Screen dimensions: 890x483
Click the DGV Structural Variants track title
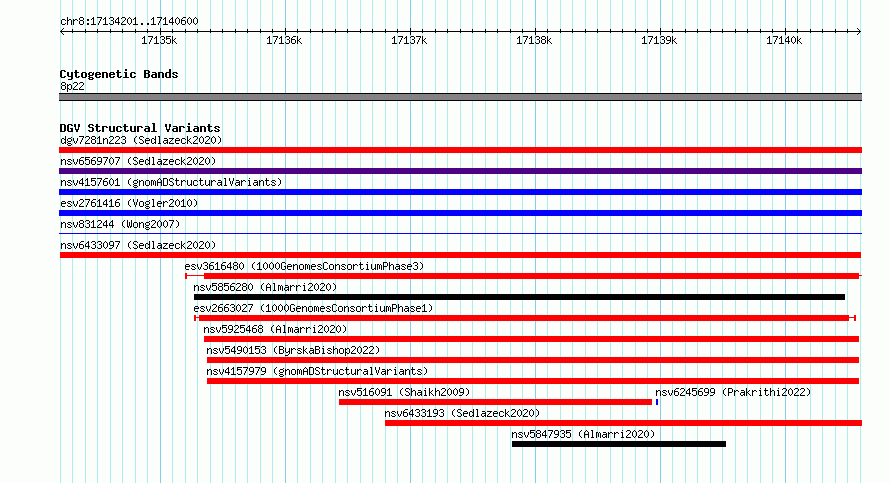pos(140,128)
